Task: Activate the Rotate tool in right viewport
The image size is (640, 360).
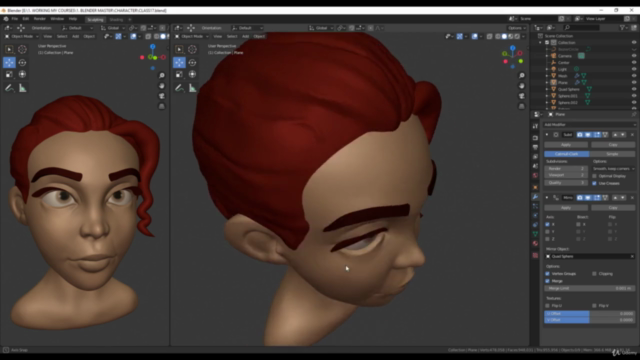Action: point(192,62)
